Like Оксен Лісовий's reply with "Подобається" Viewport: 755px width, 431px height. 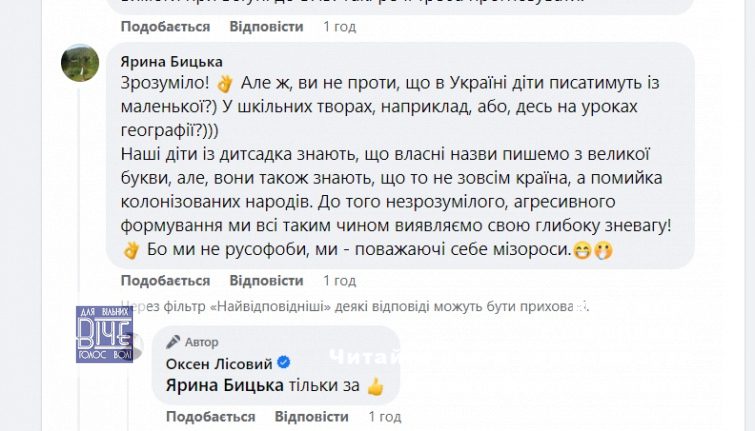(x=211, y=415)
